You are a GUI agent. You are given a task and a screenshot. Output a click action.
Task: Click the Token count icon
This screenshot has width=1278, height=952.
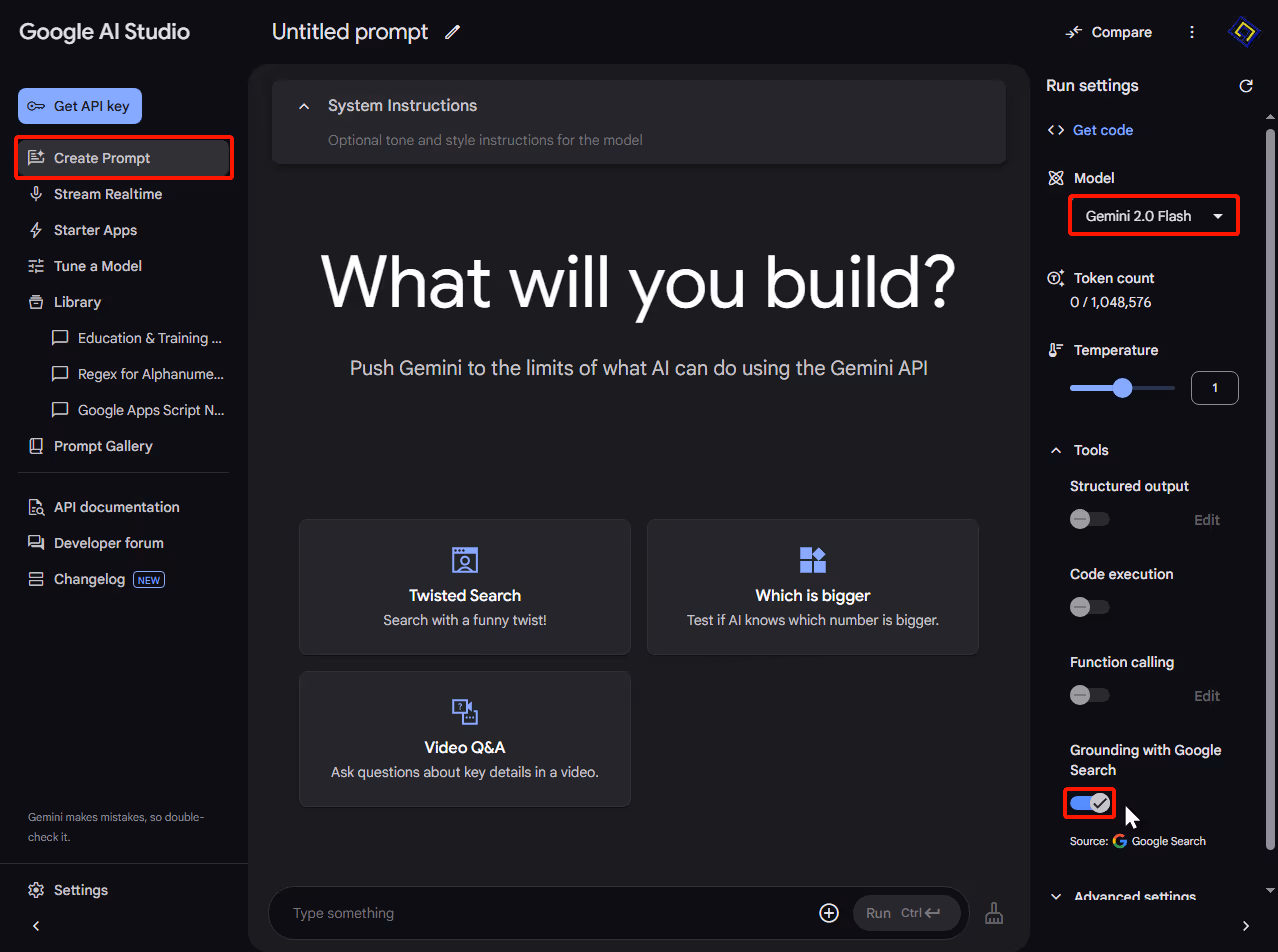(1056, 278)
